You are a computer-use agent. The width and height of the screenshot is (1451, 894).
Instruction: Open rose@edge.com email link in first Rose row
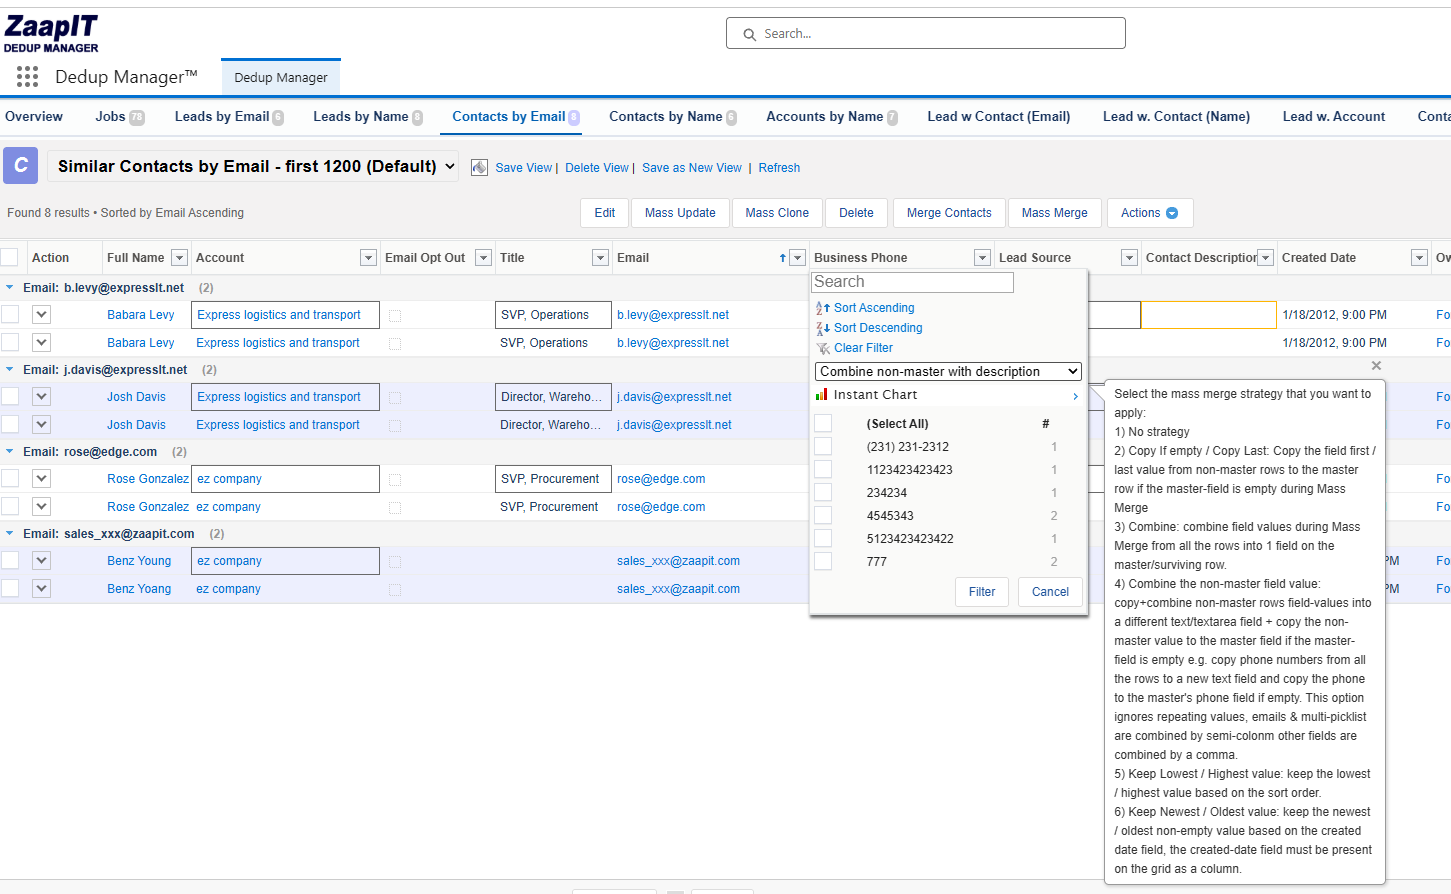(x=661, y=479)
